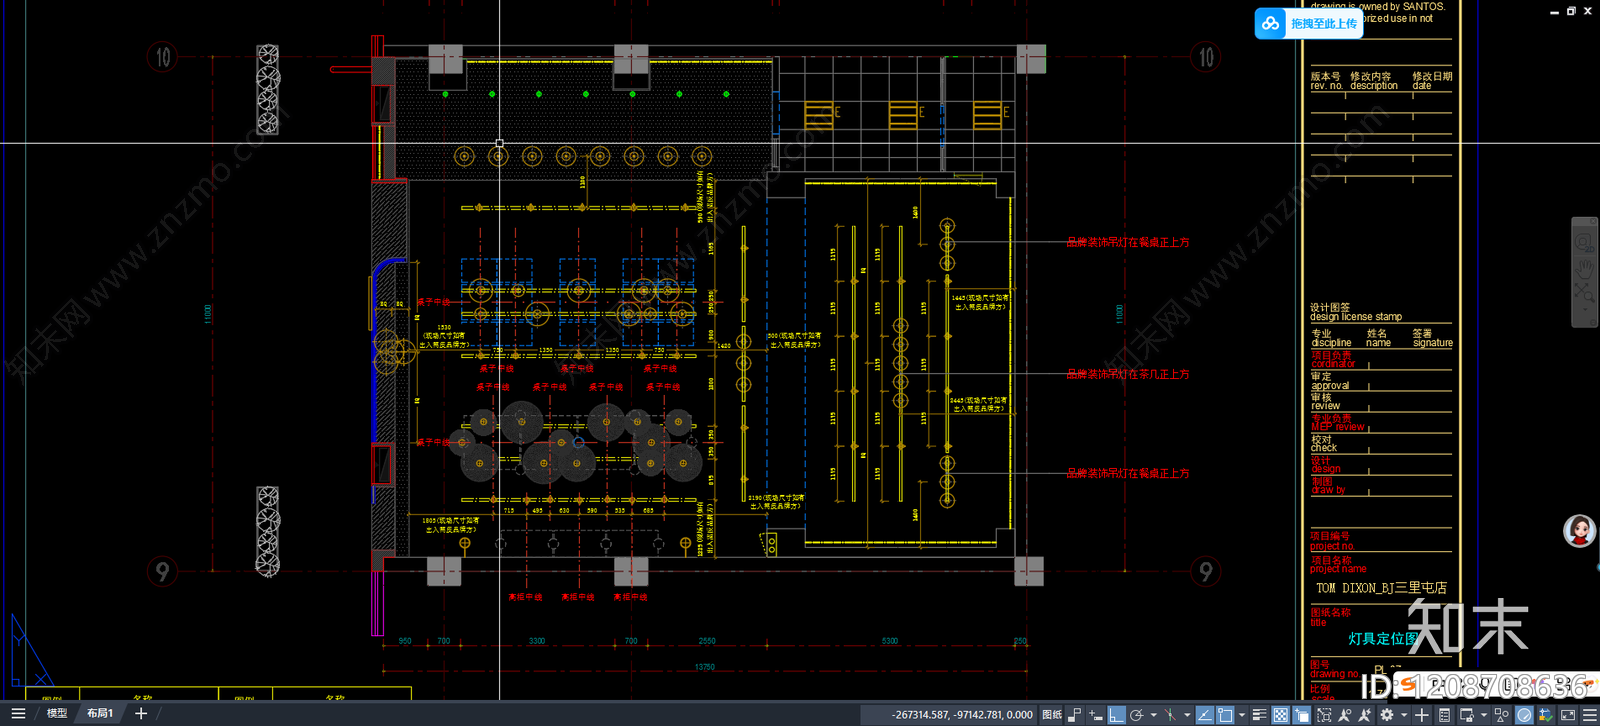Expand the Lock UI dropdown arrow

click(1484, 715)
